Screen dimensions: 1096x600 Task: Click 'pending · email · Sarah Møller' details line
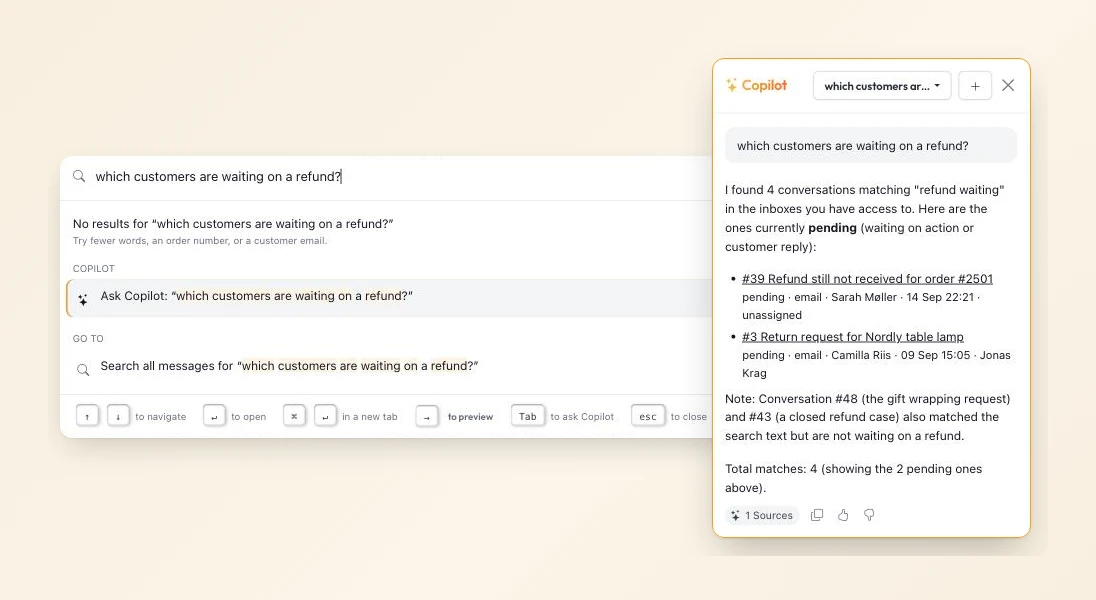tap(861, 306)
